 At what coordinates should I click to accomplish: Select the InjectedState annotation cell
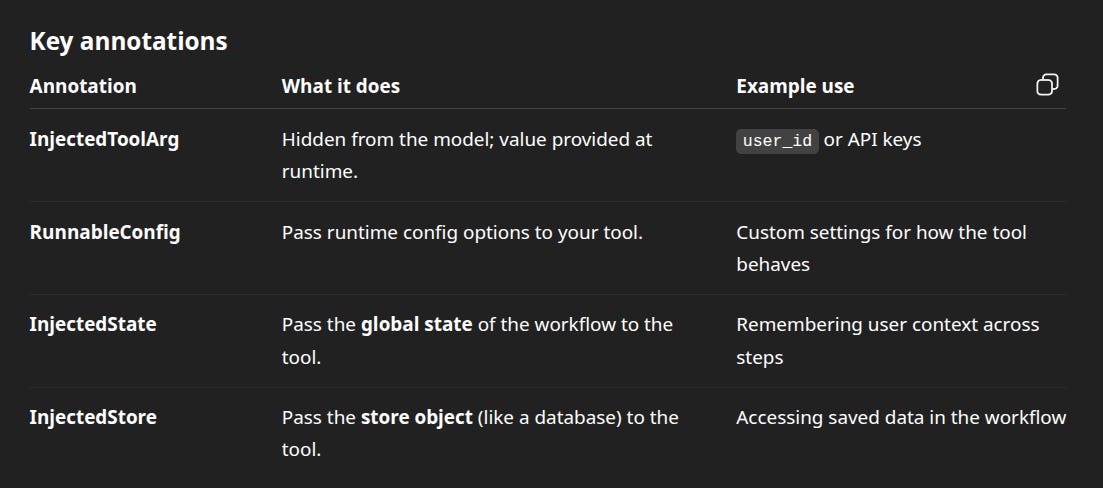tap(93, 325)
